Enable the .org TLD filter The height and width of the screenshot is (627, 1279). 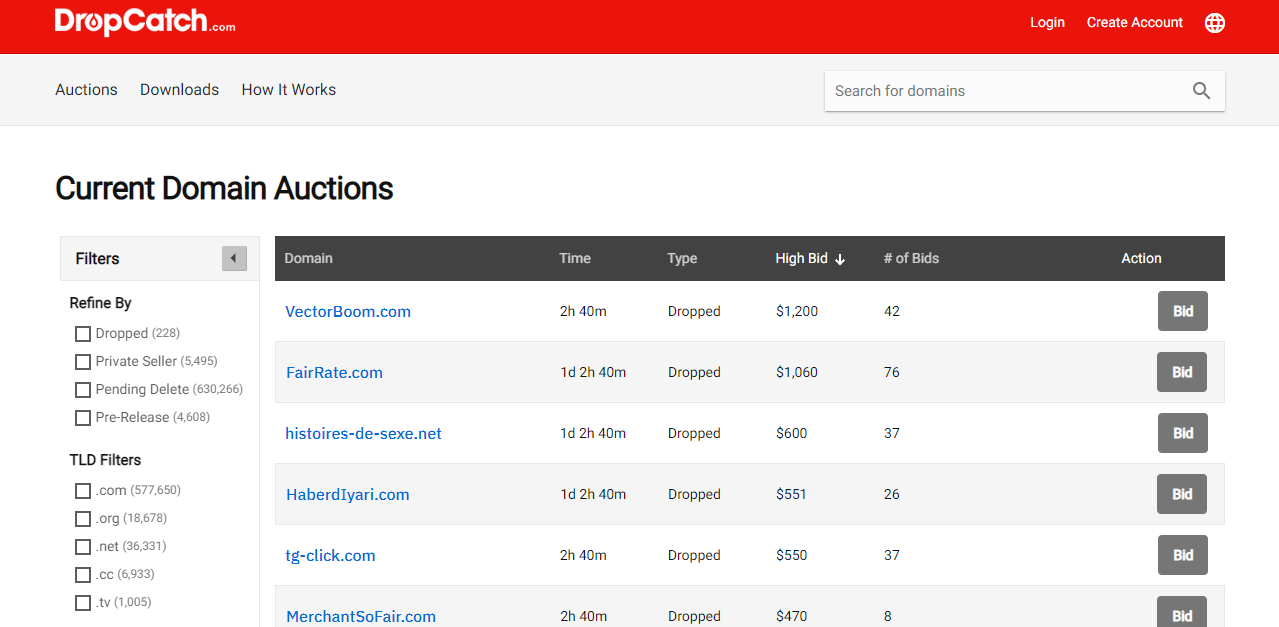pyautogui.click(x=83, y=519)
